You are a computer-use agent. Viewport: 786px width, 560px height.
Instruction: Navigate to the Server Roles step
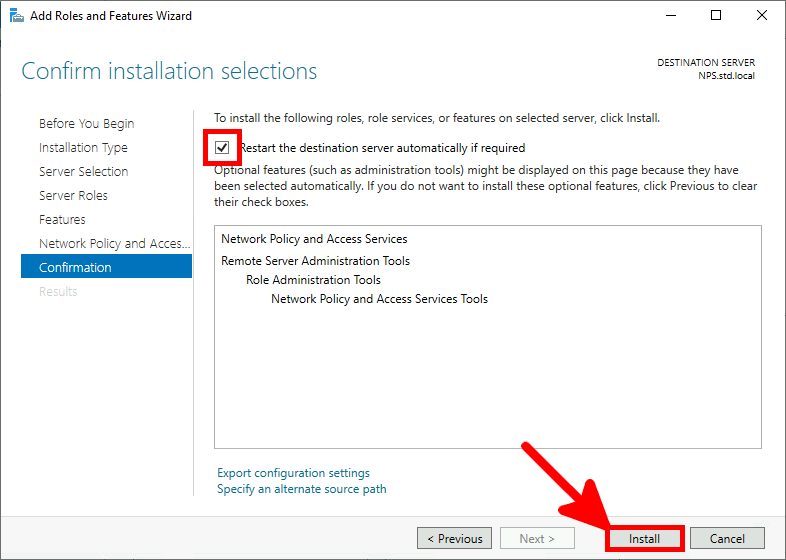[73, 196]
